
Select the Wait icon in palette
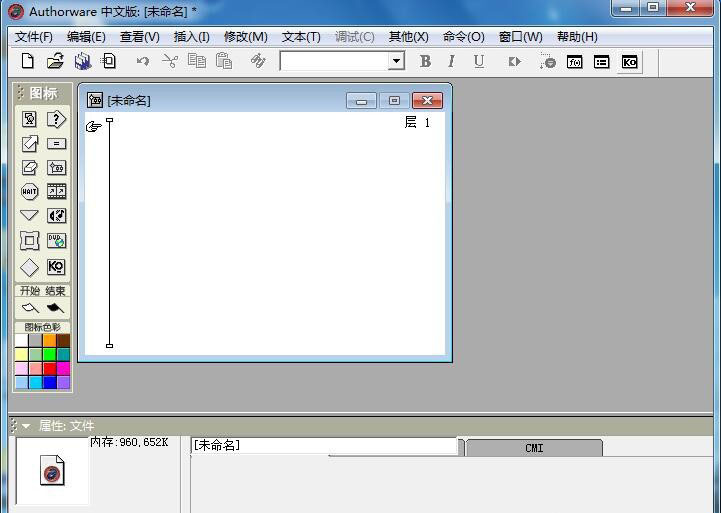pos(29,191)
